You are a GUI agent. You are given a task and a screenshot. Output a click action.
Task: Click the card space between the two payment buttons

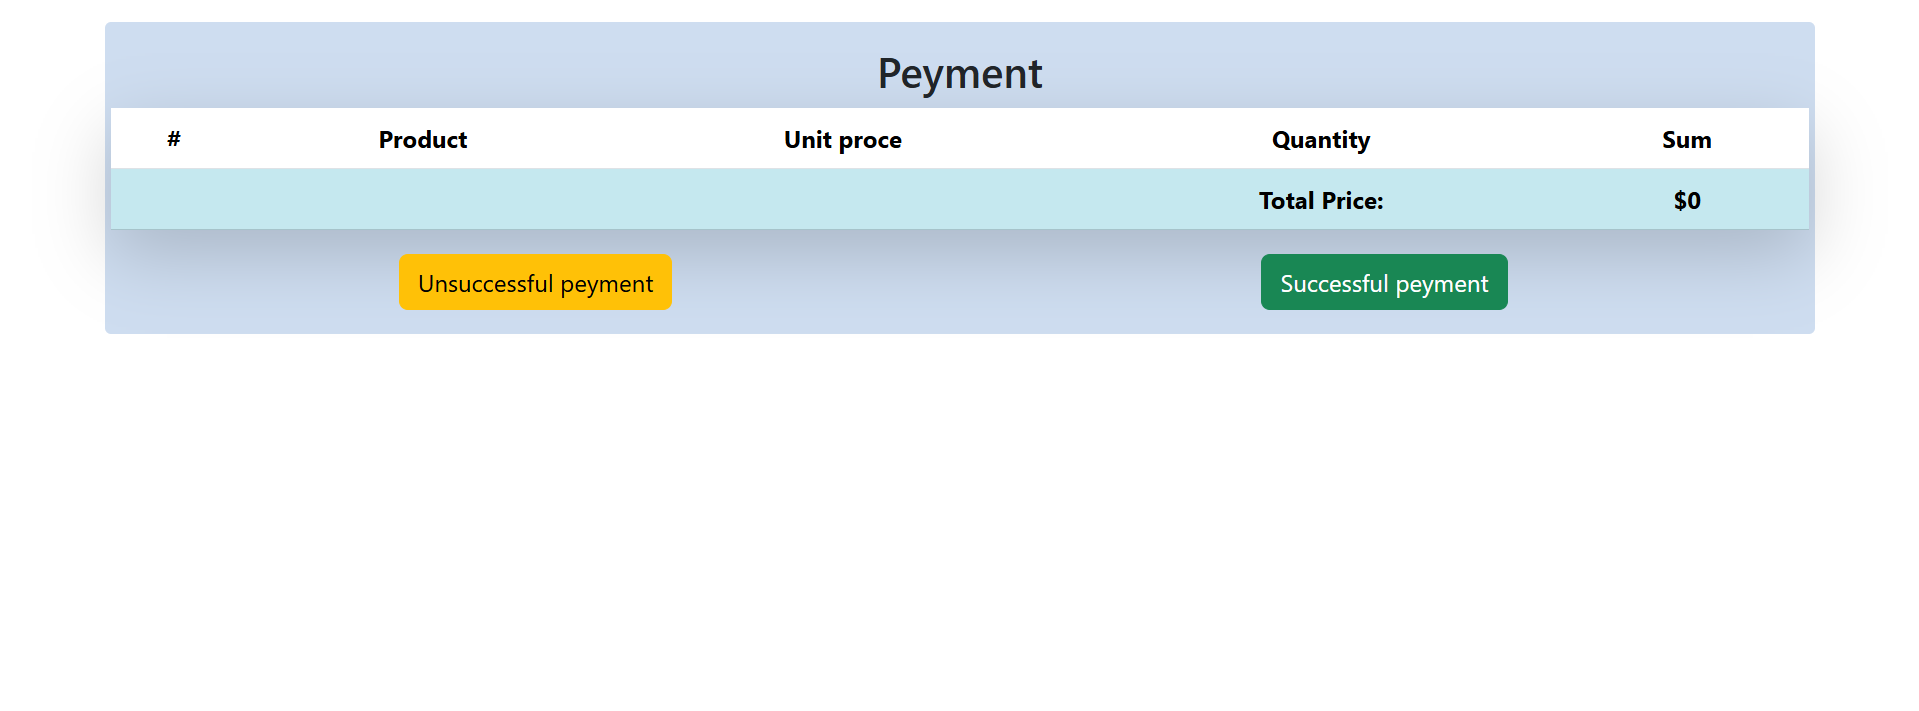click(965, 283)
